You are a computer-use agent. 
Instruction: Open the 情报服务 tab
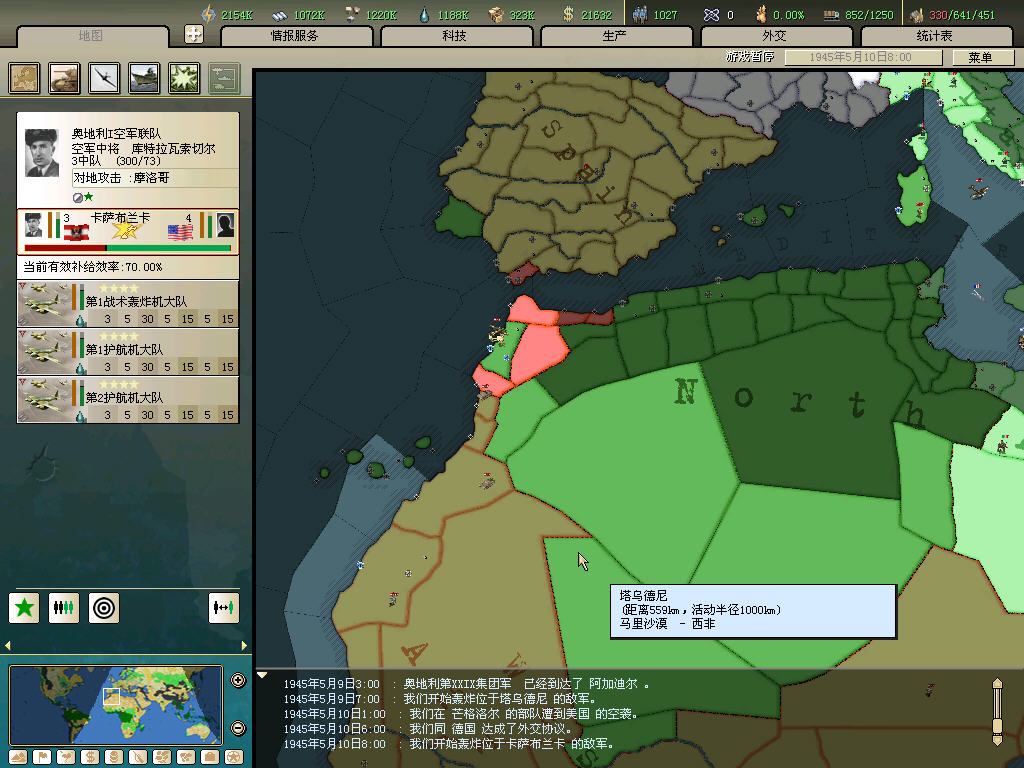click(x=295, y=36)
